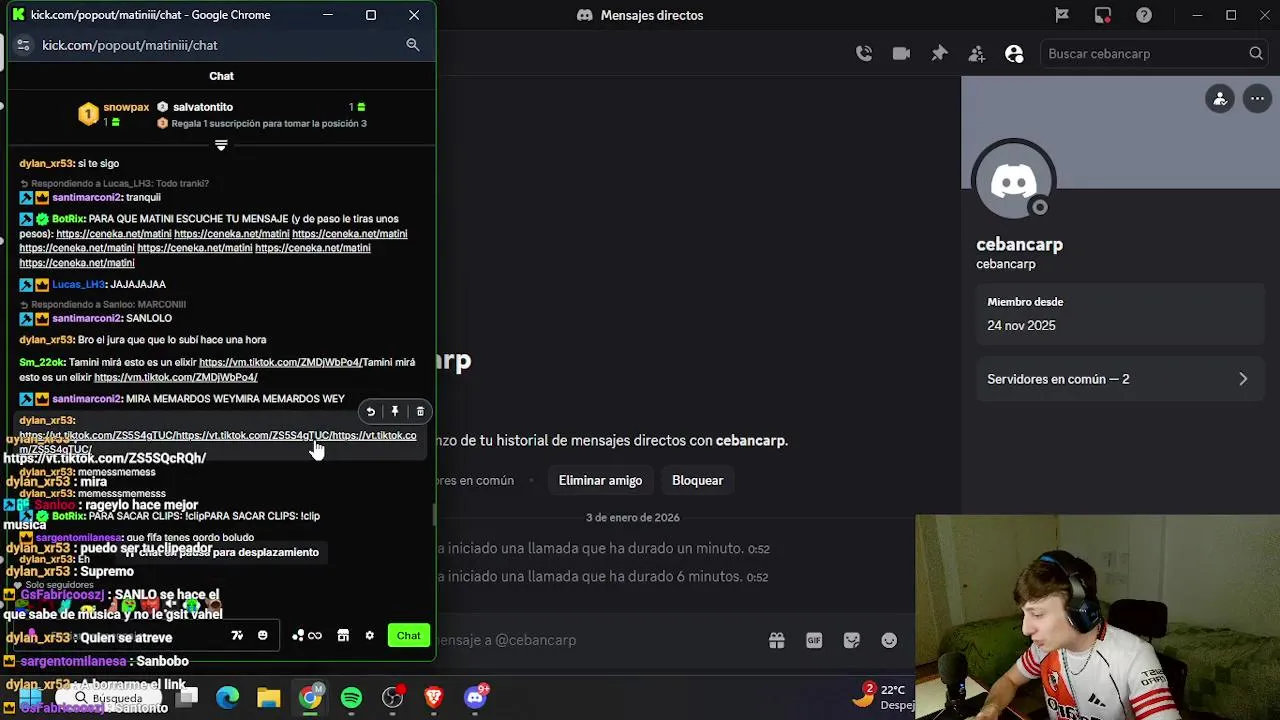The image size is (1280, 720).
Task: Open Discord inbox flag icon
Action: click(1062, 15)
